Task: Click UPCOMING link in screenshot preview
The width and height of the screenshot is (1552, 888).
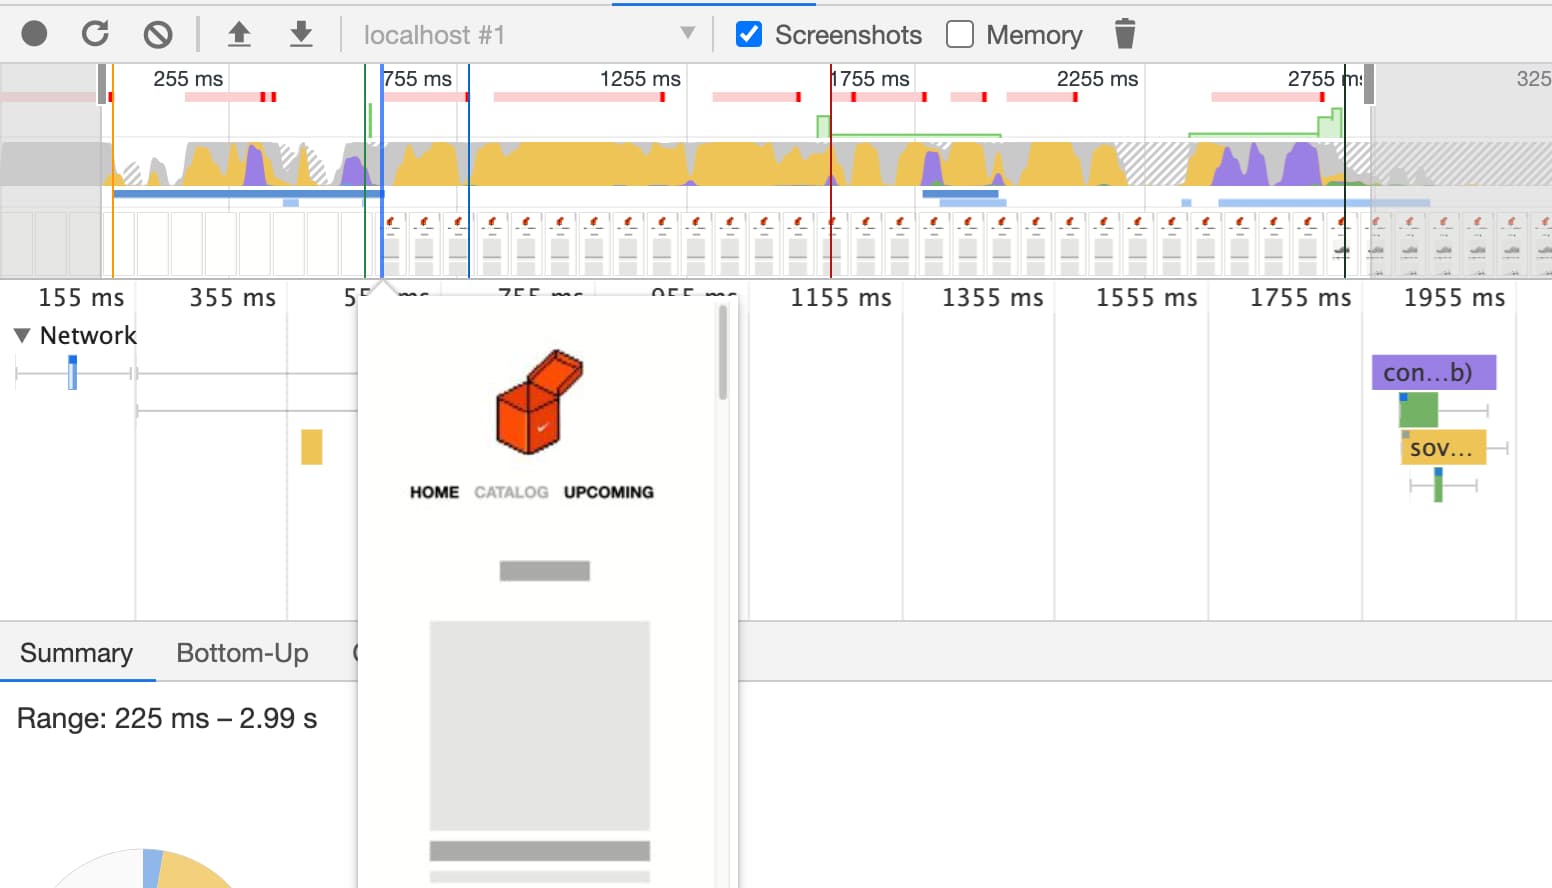Action: pos(608,492)
